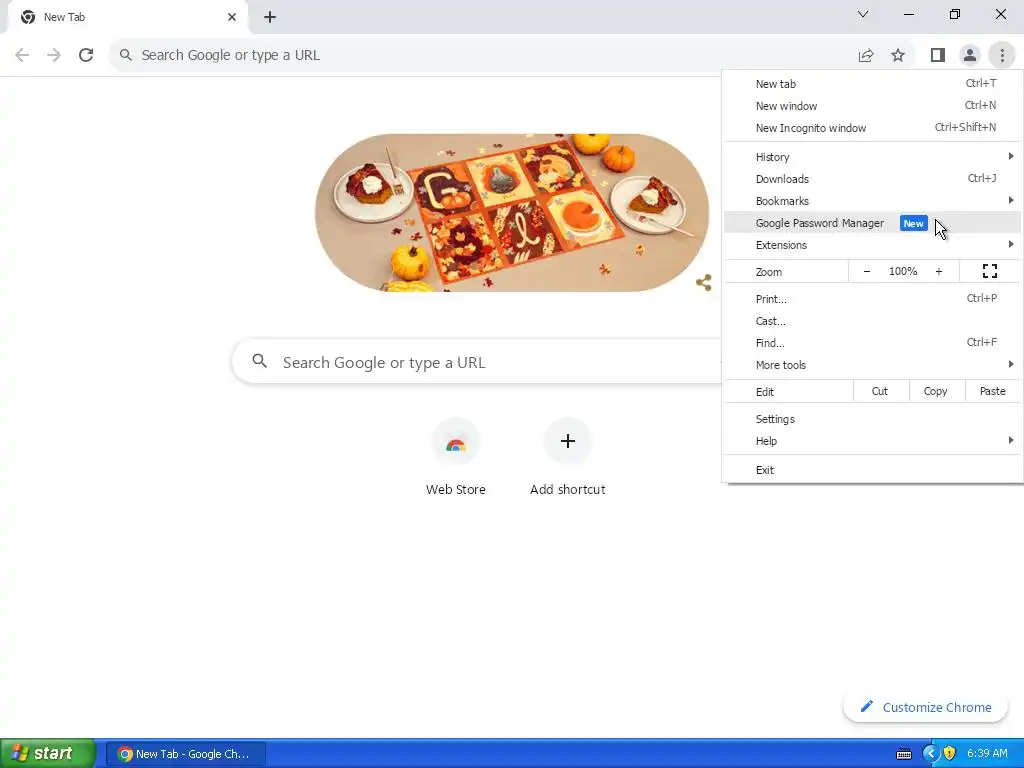Click the 100% zoom value
Screen dimensions: 1024x768
pyautogui.click(x=903, y=271)
